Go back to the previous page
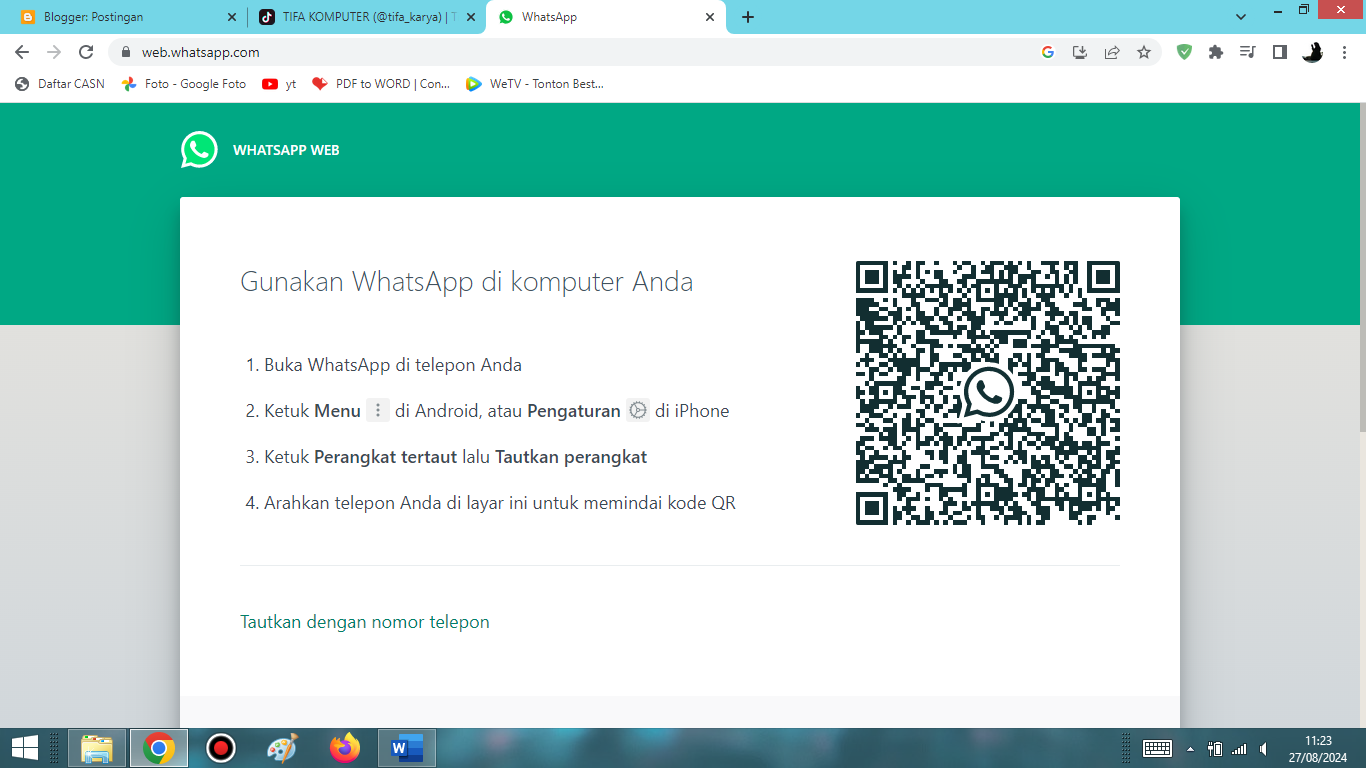The width and height of the screenshot is (1366, 768). (x=22, y=52)
